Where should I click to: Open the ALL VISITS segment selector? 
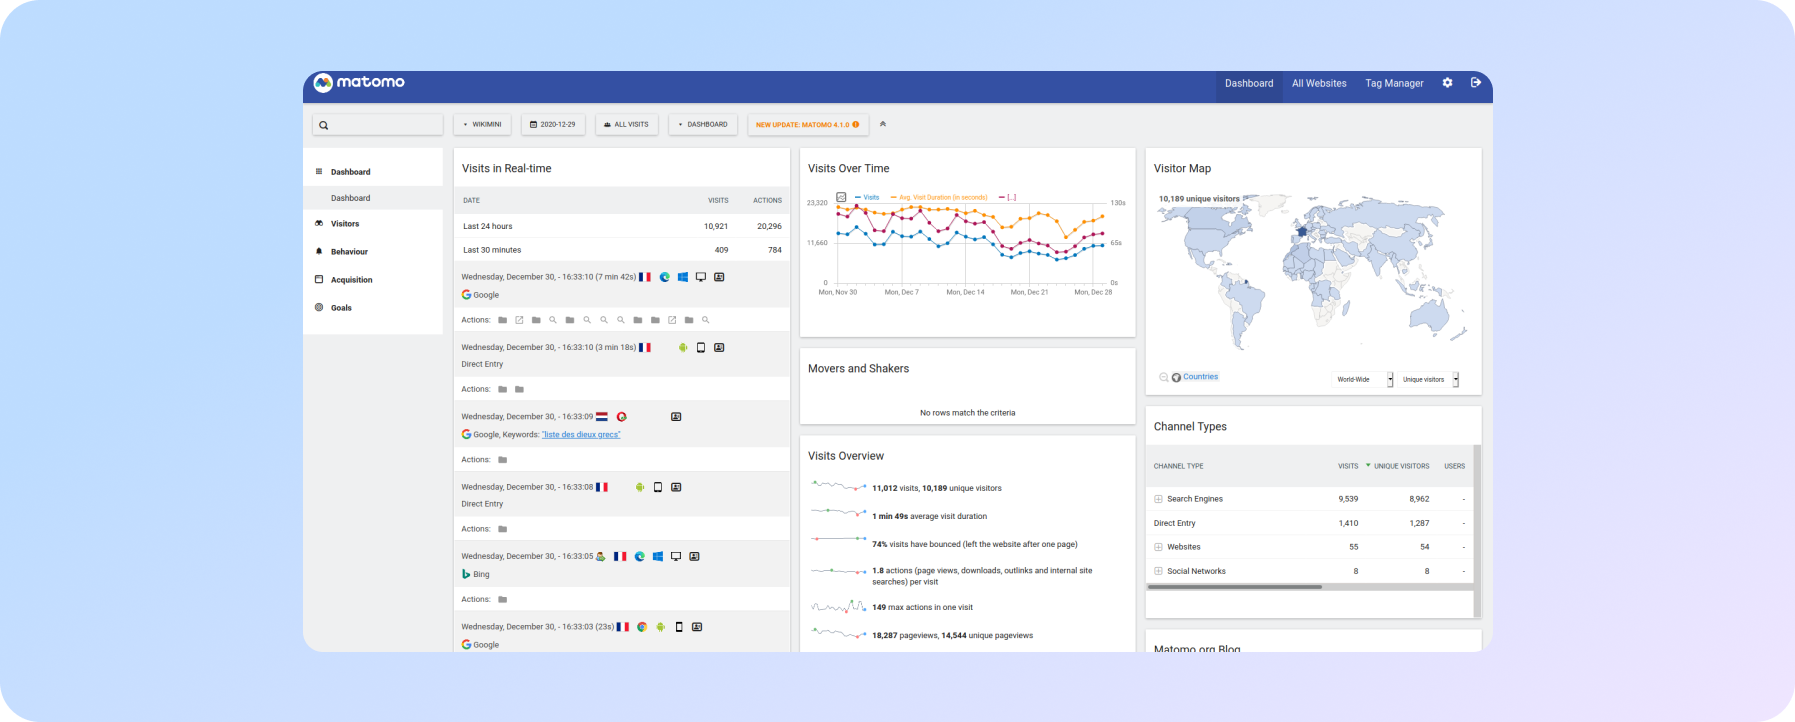[627, 124]
